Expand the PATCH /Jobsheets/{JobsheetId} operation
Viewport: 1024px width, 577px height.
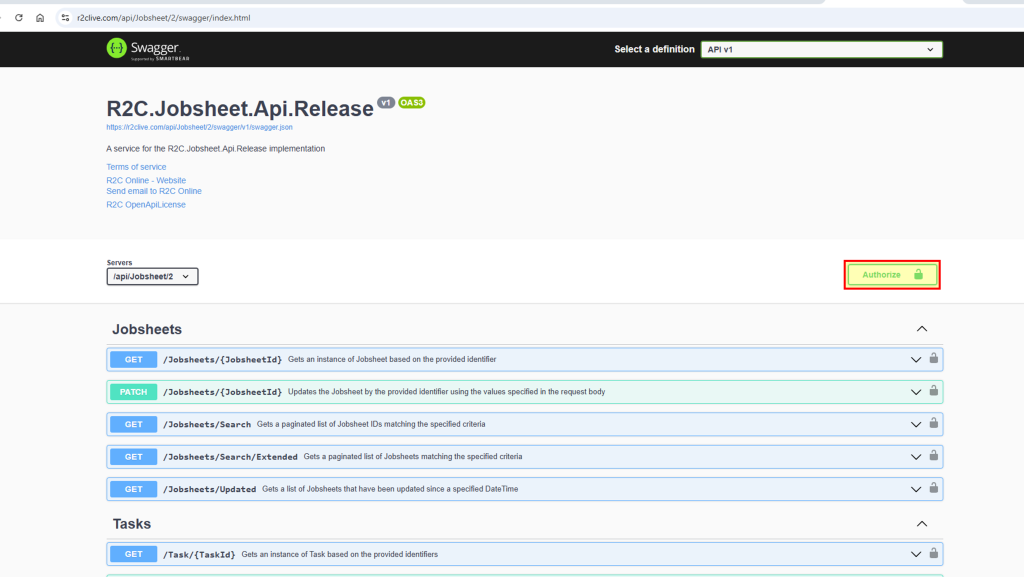(914, 391)
